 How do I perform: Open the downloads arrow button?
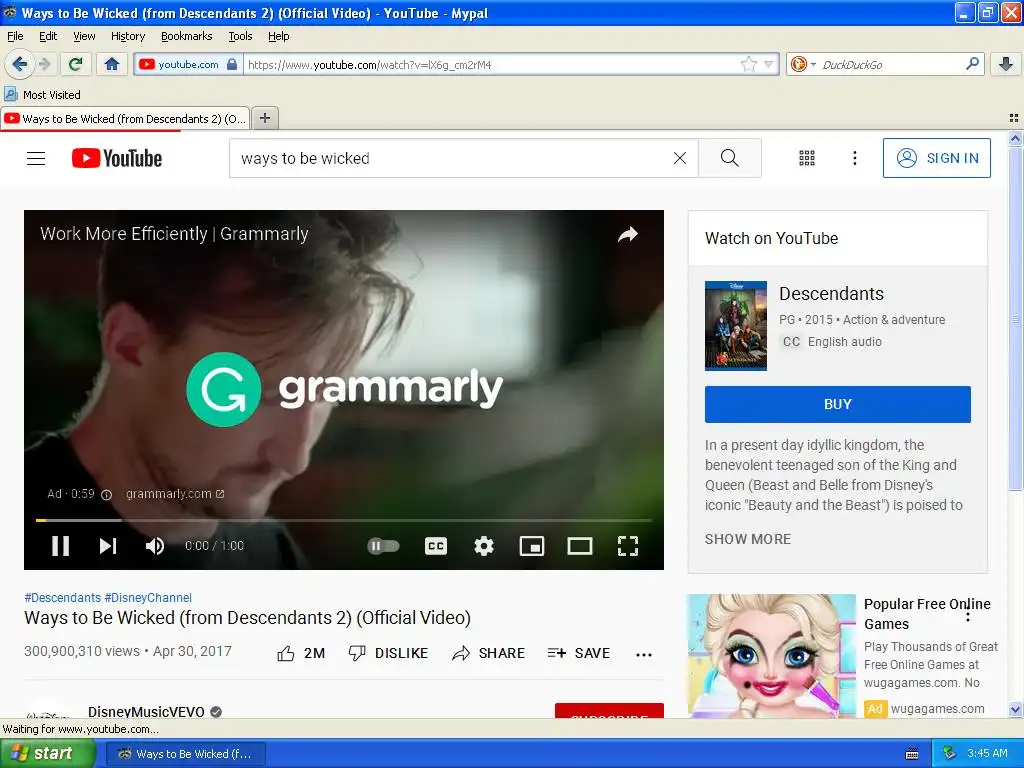1006,64
